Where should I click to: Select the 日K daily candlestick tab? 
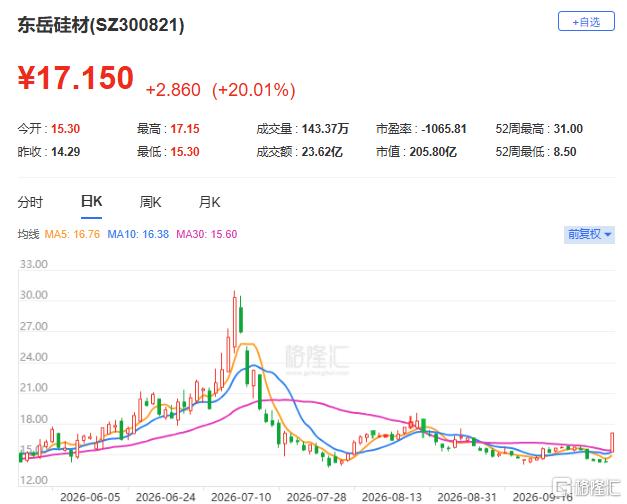click(x=91, y=201)
